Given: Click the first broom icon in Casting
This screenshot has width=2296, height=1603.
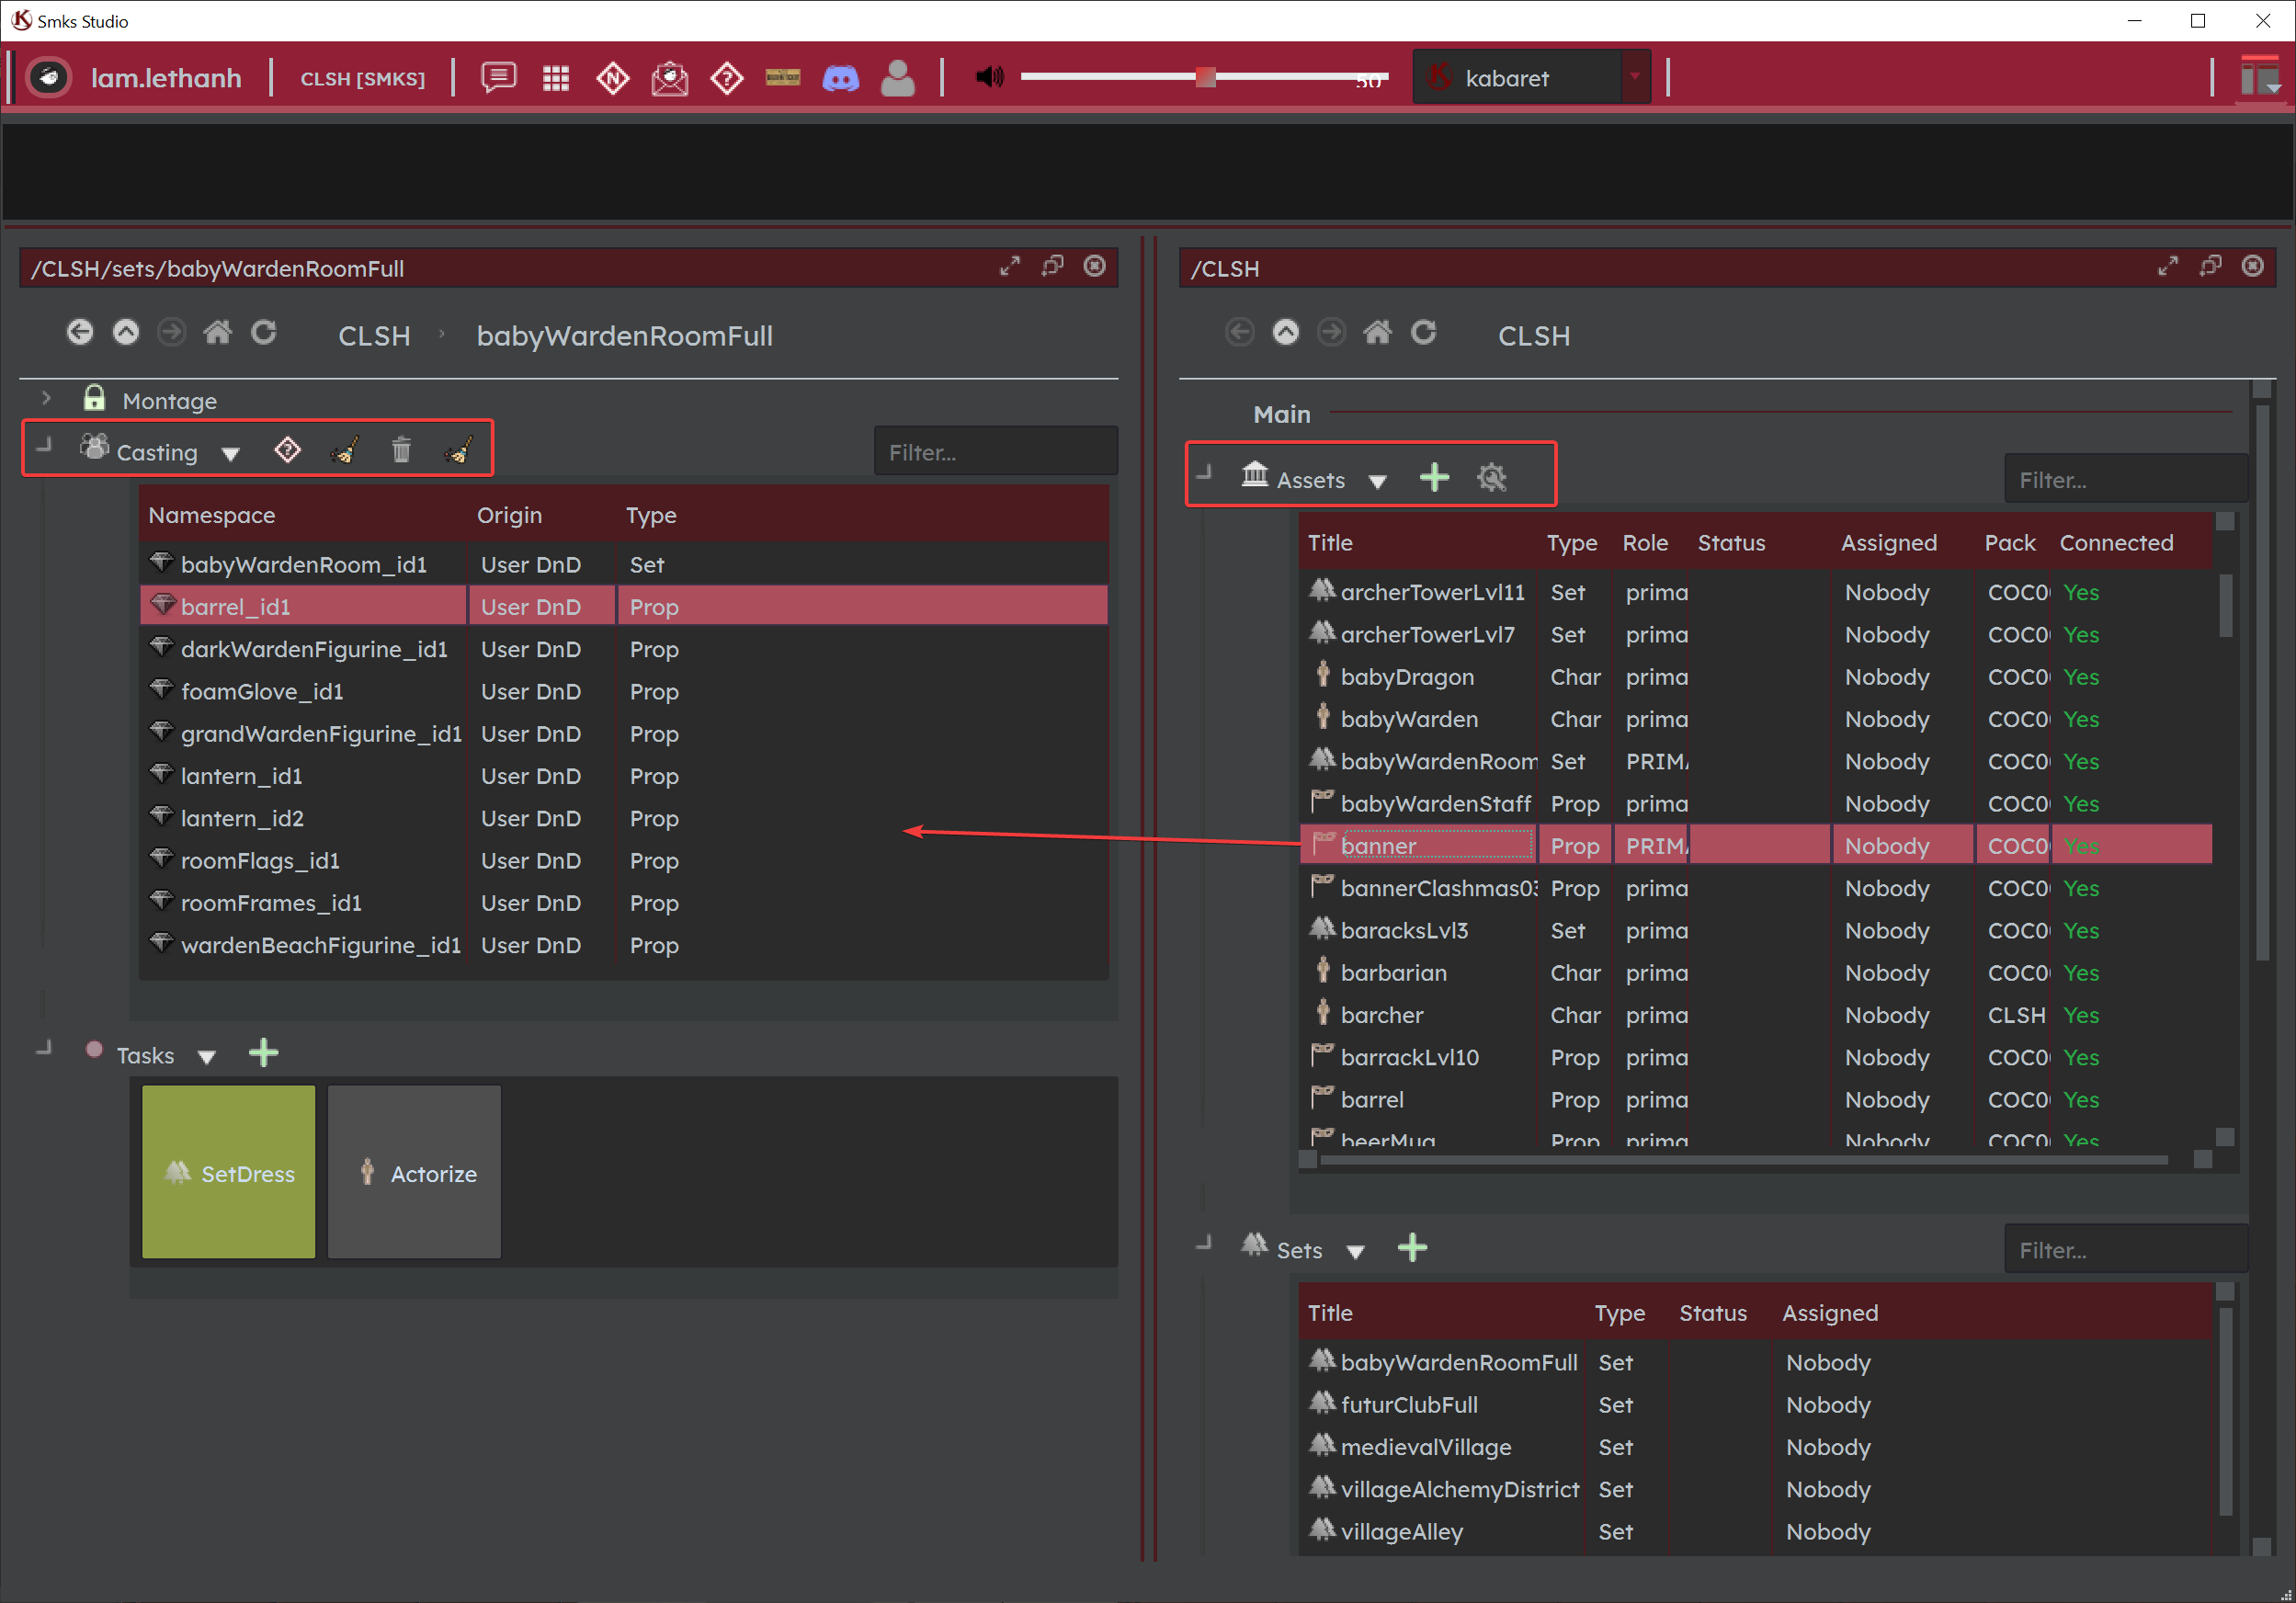Looking at the screenshot, I should pos(344,451).
